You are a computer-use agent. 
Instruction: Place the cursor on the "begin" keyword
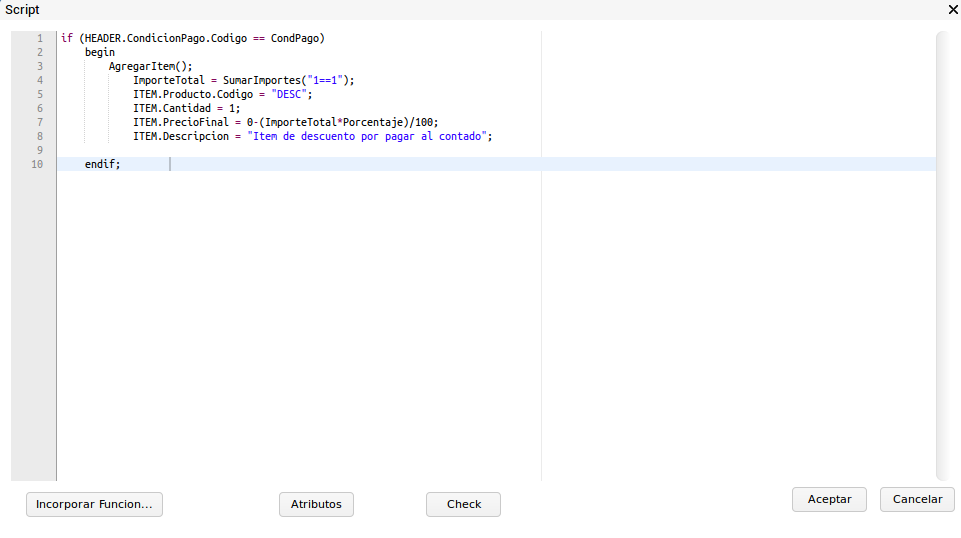coord(100,52)
